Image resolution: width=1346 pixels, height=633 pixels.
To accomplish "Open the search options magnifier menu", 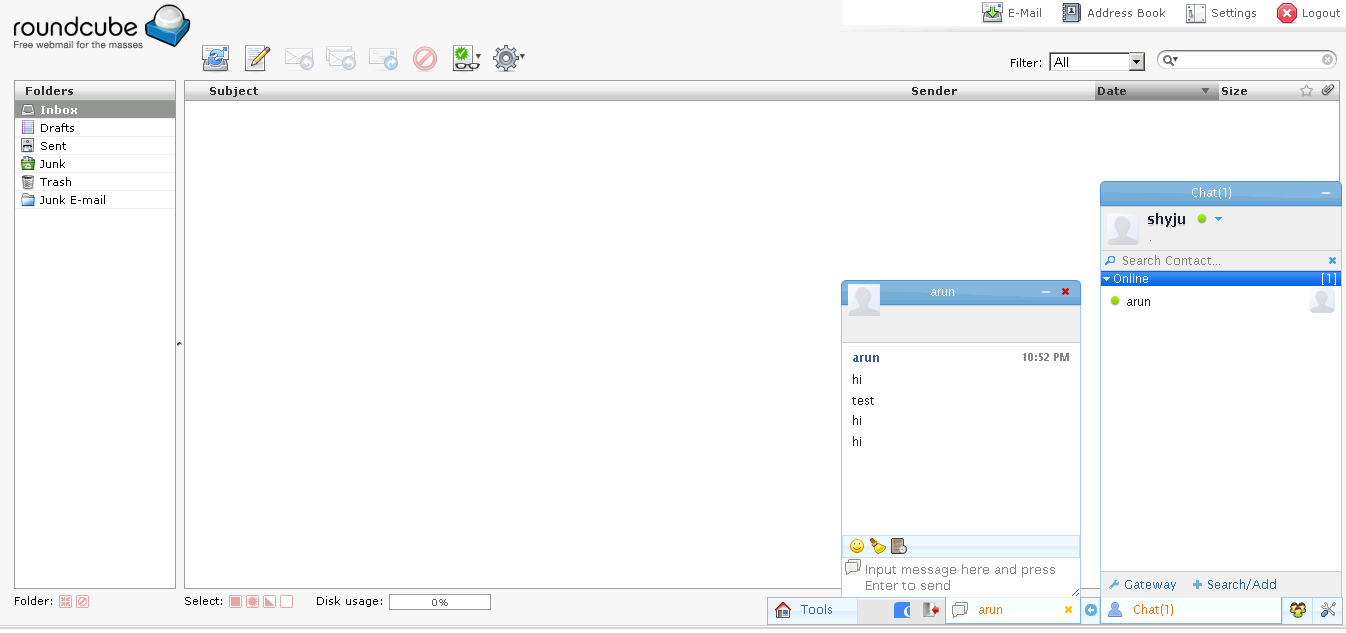I will [x=1170, y=60].
